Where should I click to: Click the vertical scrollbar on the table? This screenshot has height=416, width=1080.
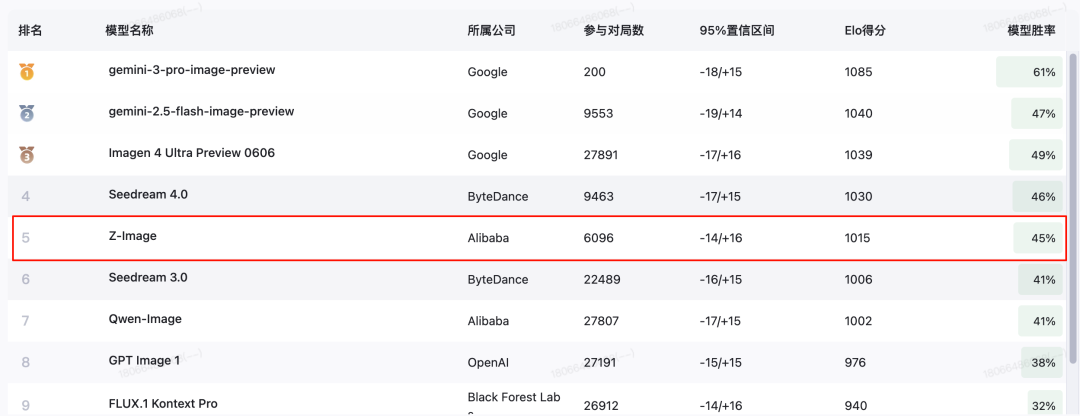[1074, 207]
